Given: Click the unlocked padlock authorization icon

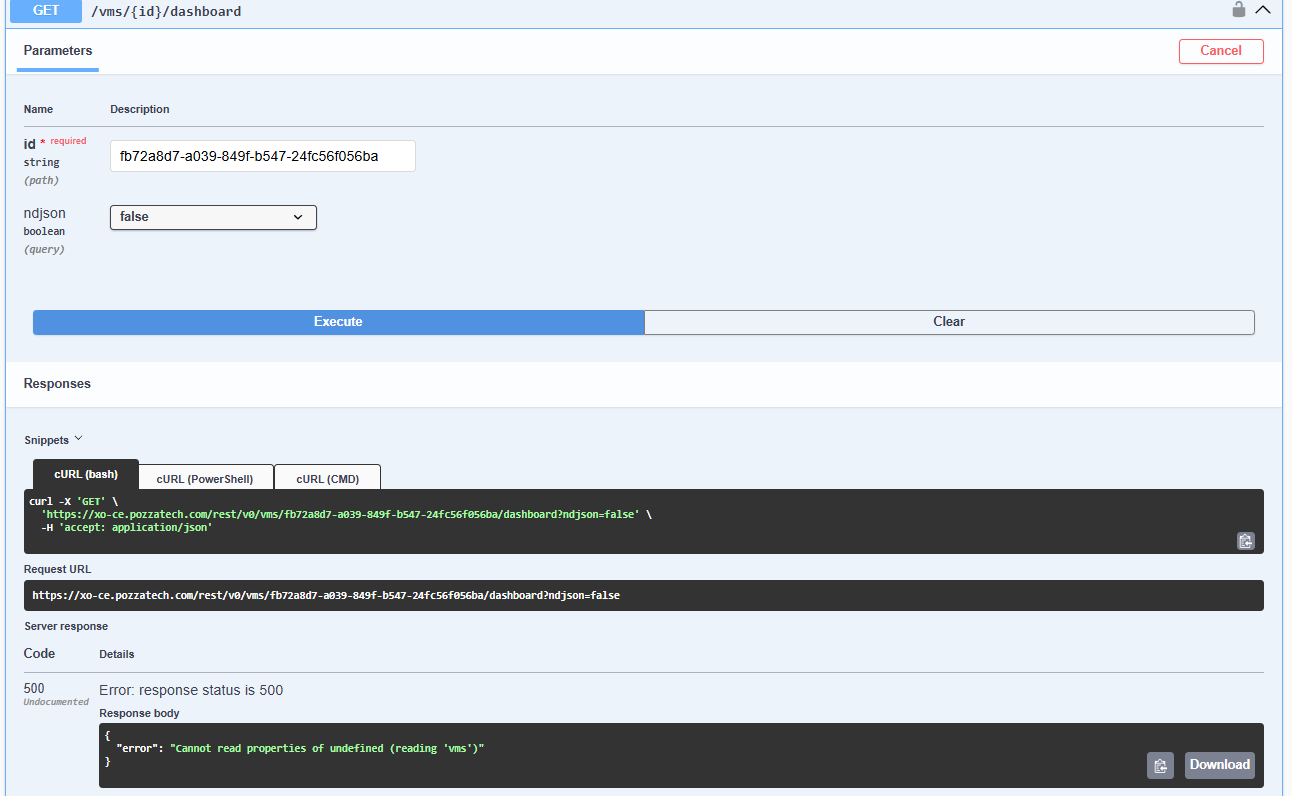Looking at the screenshot, I should click(x=1238, y=10).
